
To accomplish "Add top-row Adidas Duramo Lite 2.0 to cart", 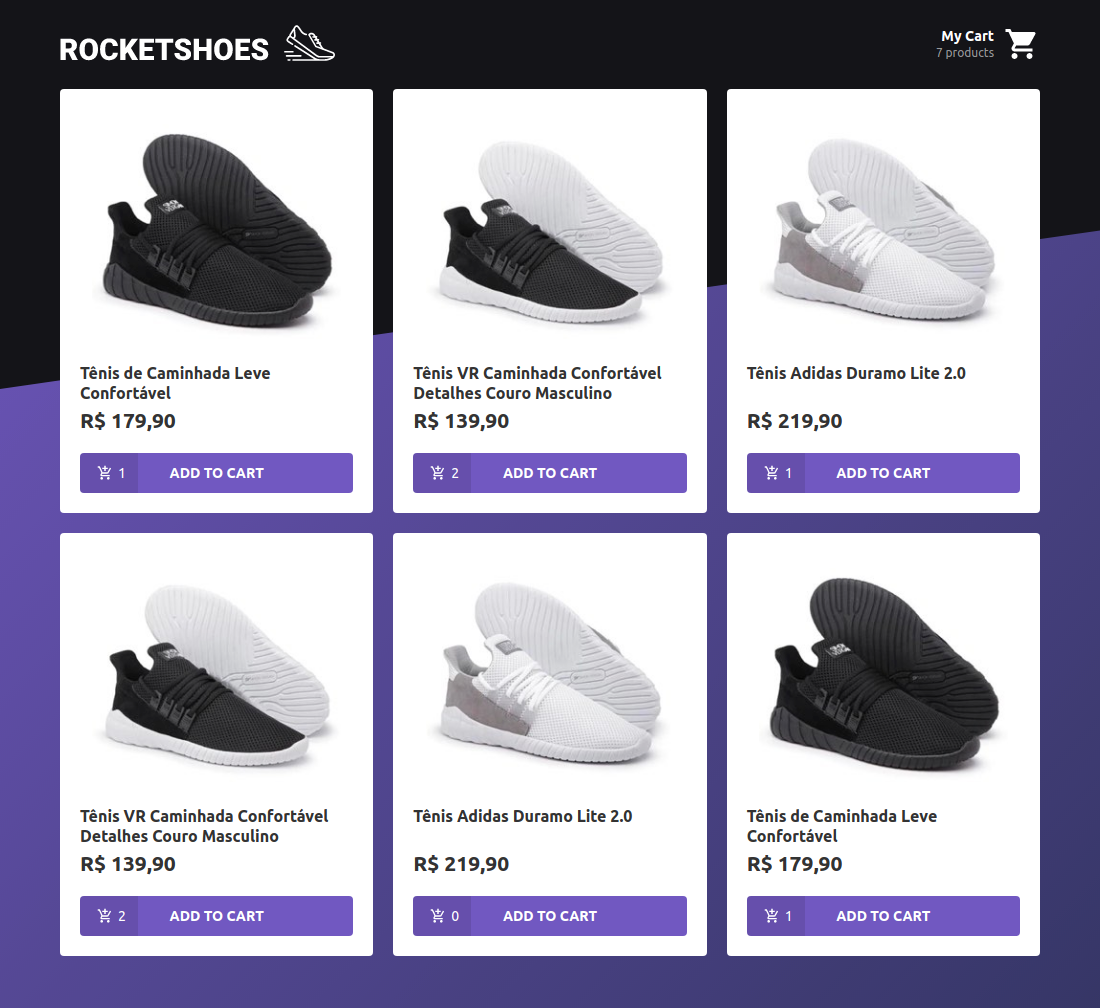I will pos(883,473).
